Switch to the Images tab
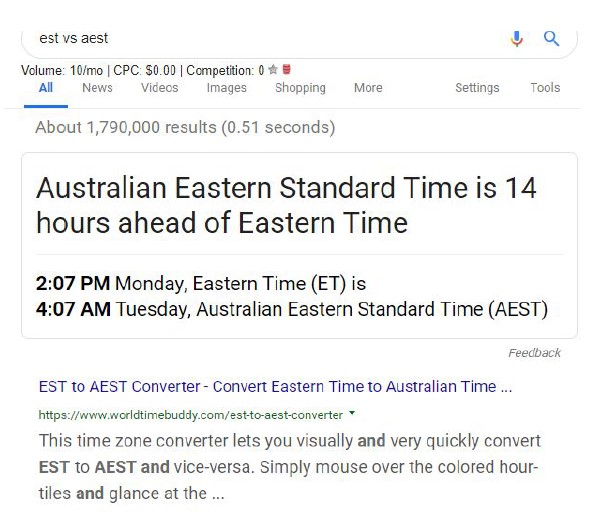The height and width of the screenshot is (518, 595). [x=227, y=88]
